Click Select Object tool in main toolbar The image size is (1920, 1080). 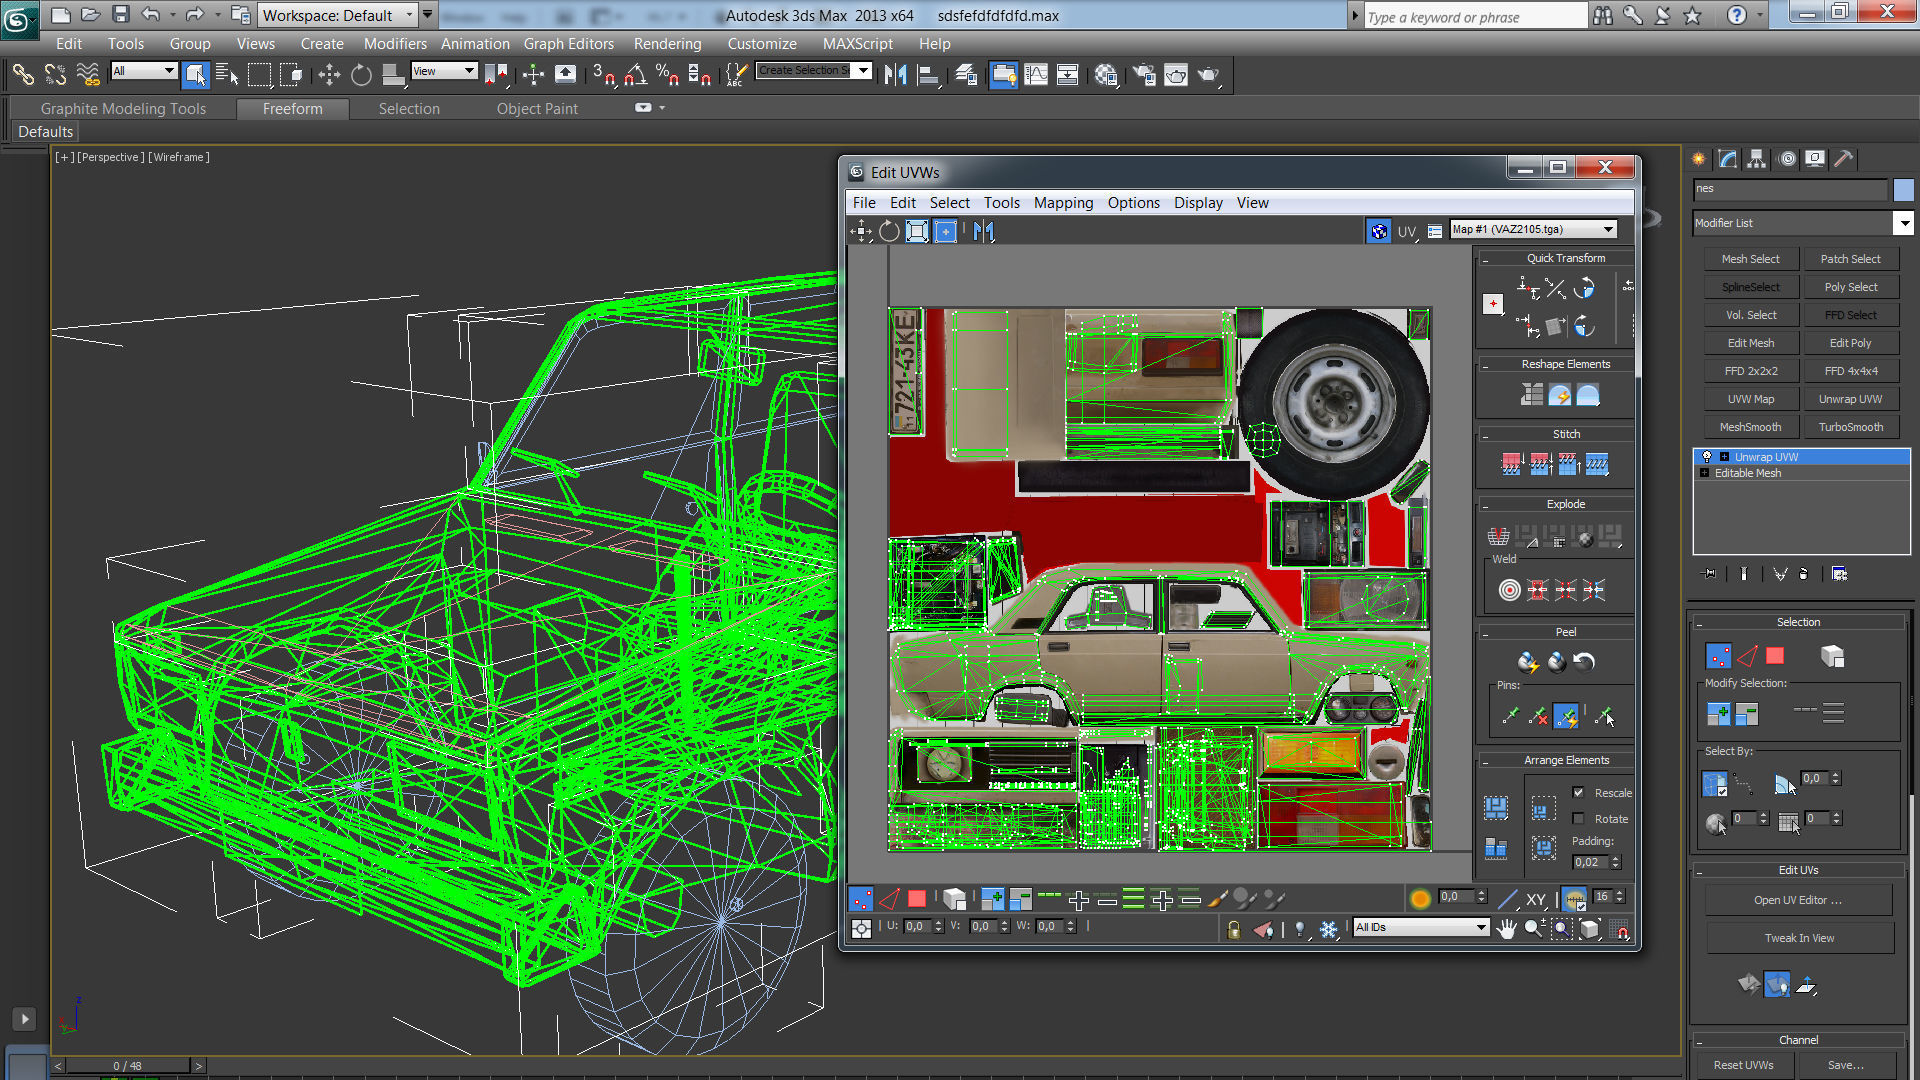[196, 74]
